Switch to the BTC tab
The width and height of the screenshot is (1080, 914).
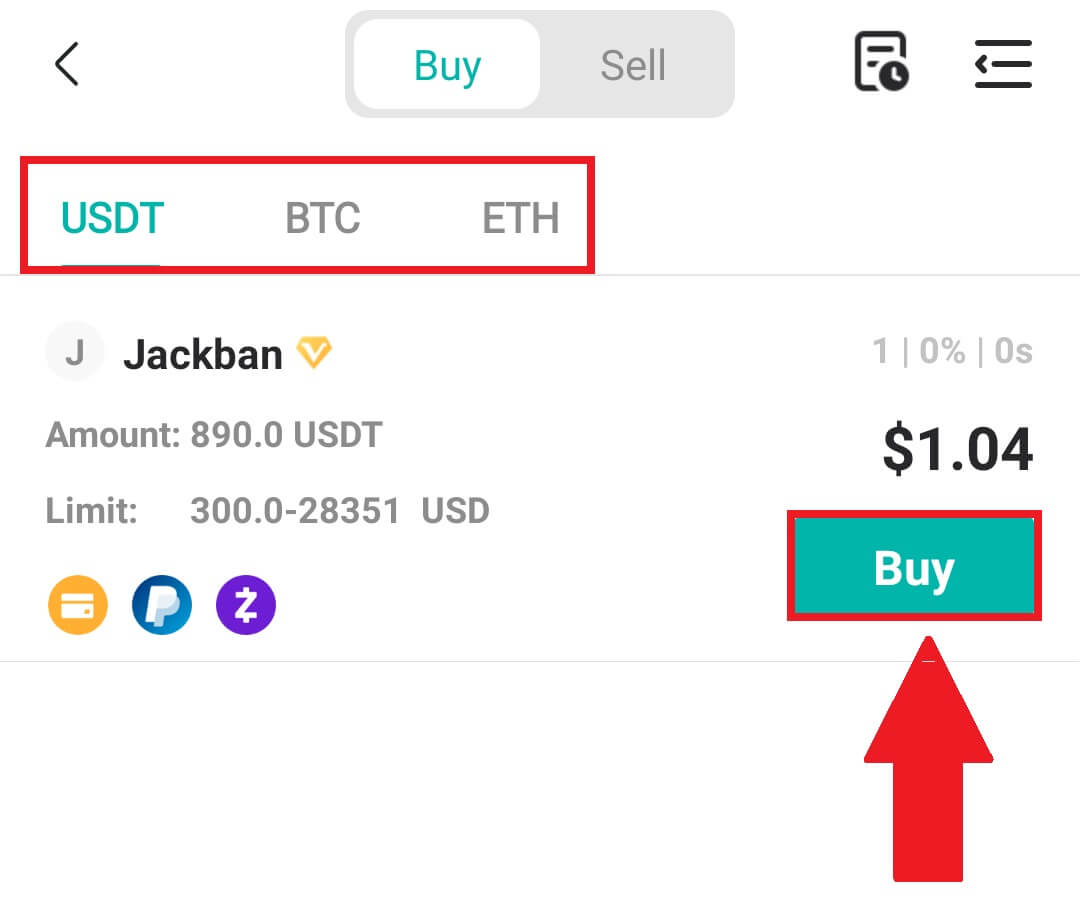click(322, 218)
